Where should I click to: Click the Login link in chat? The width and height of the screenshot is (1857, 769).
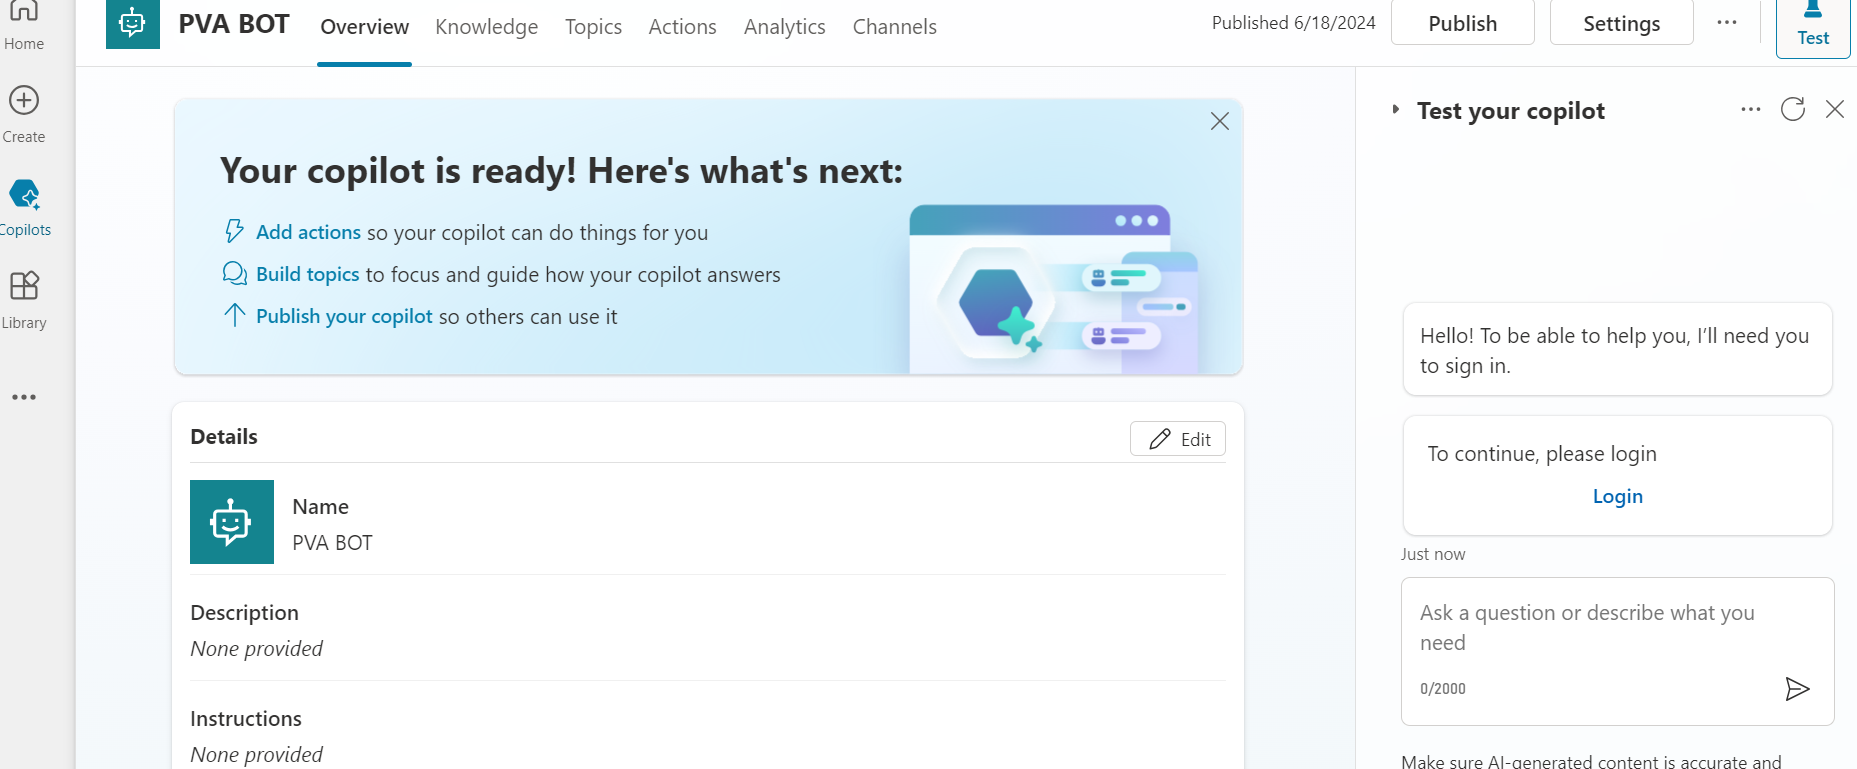1618,496
